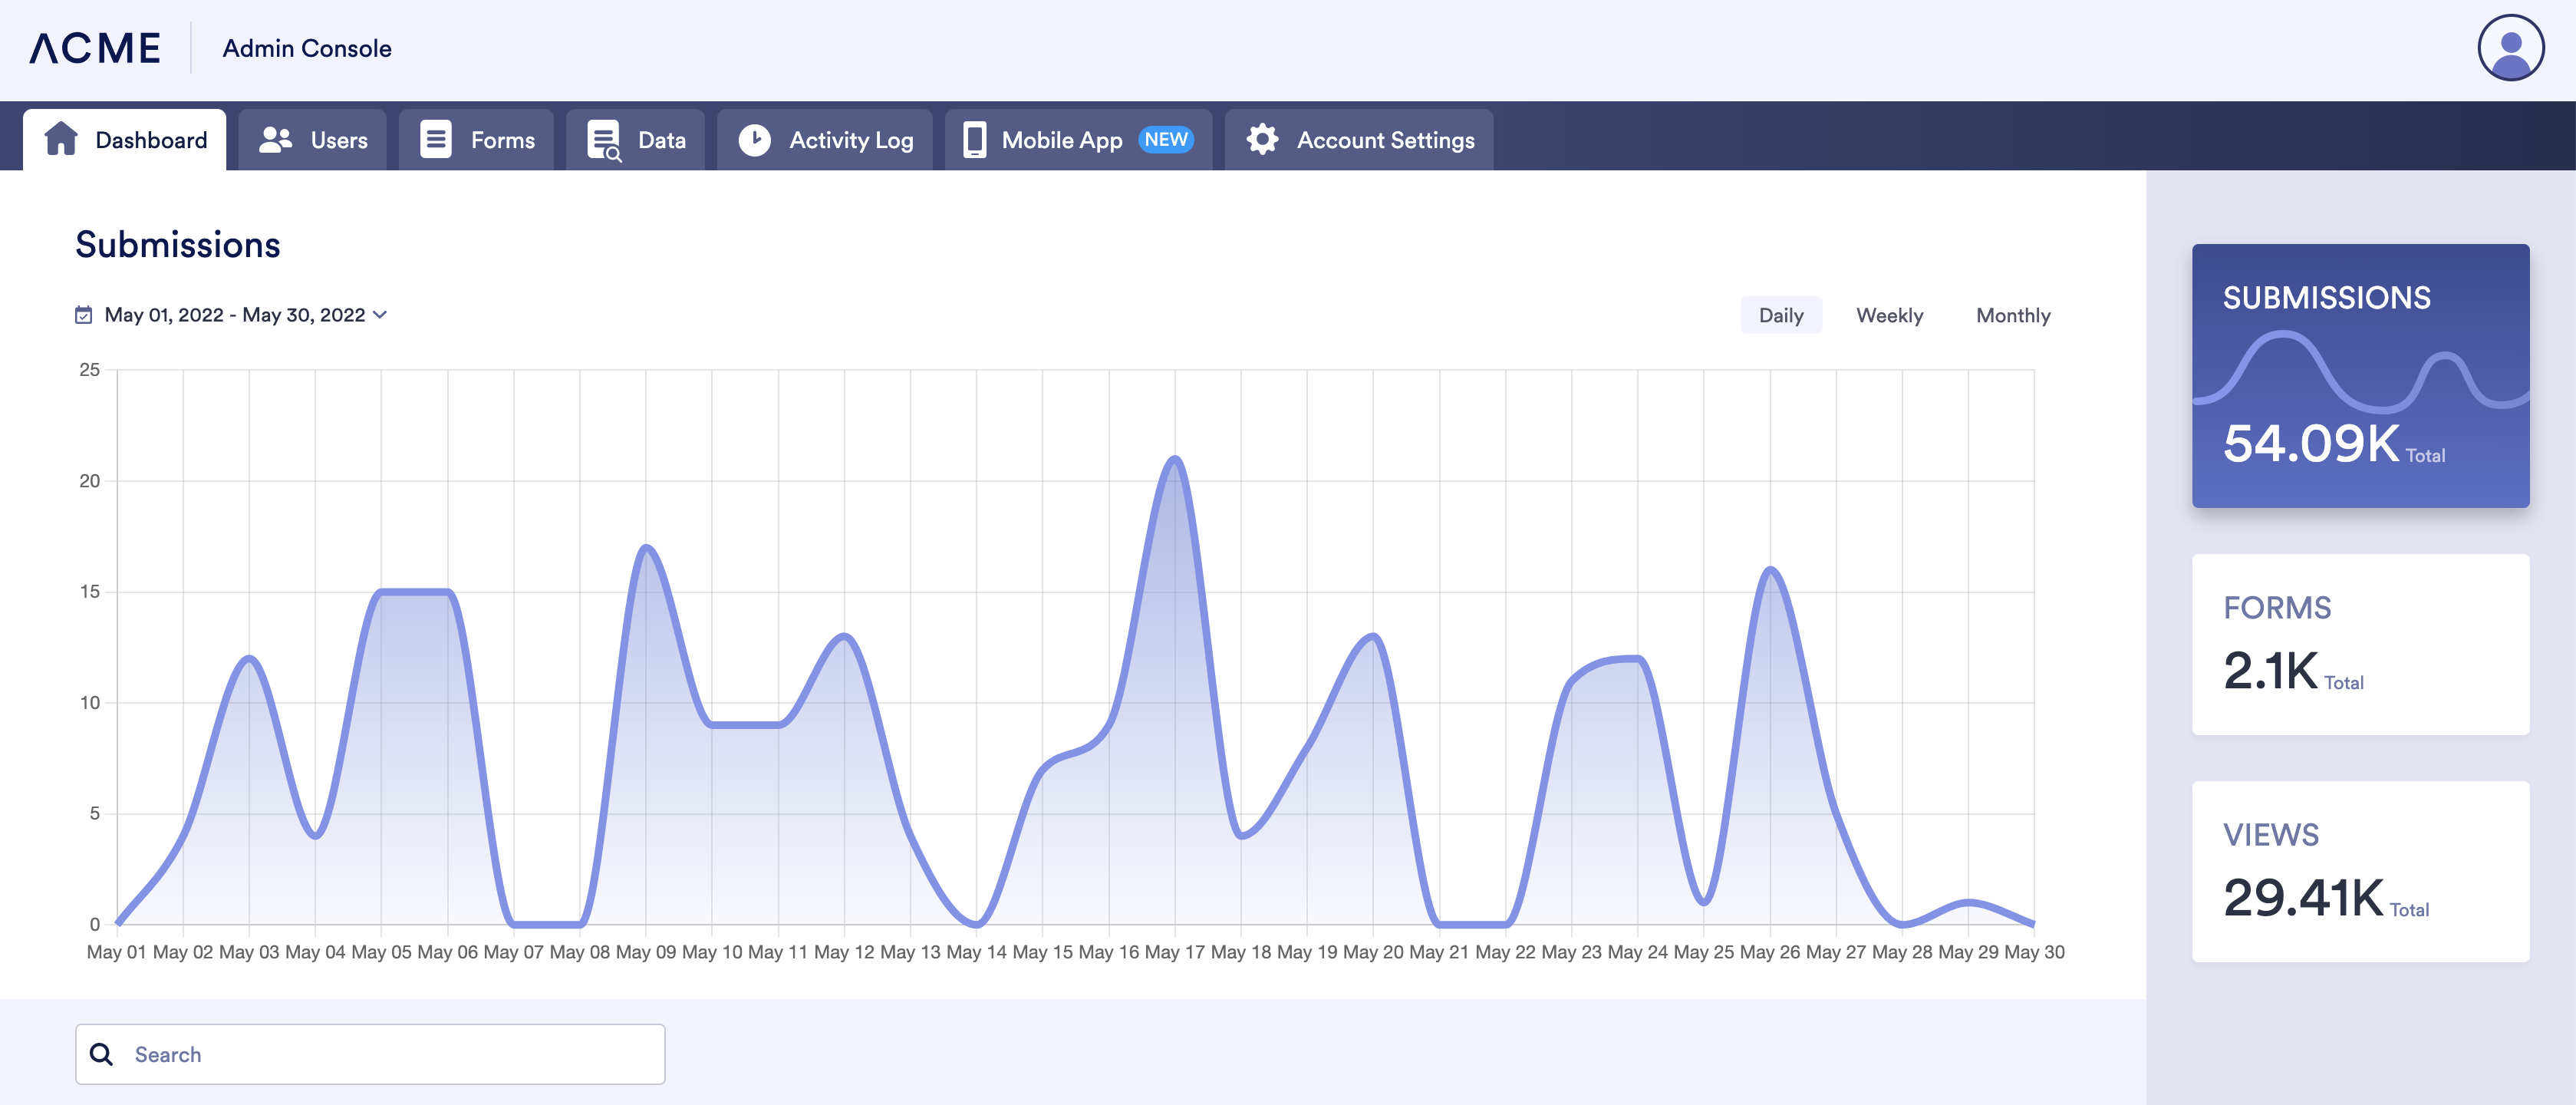Viewport: 2576px width, 1105px height.
Task: Click the Forms 2.1K total card
Action: (2359, 644)
